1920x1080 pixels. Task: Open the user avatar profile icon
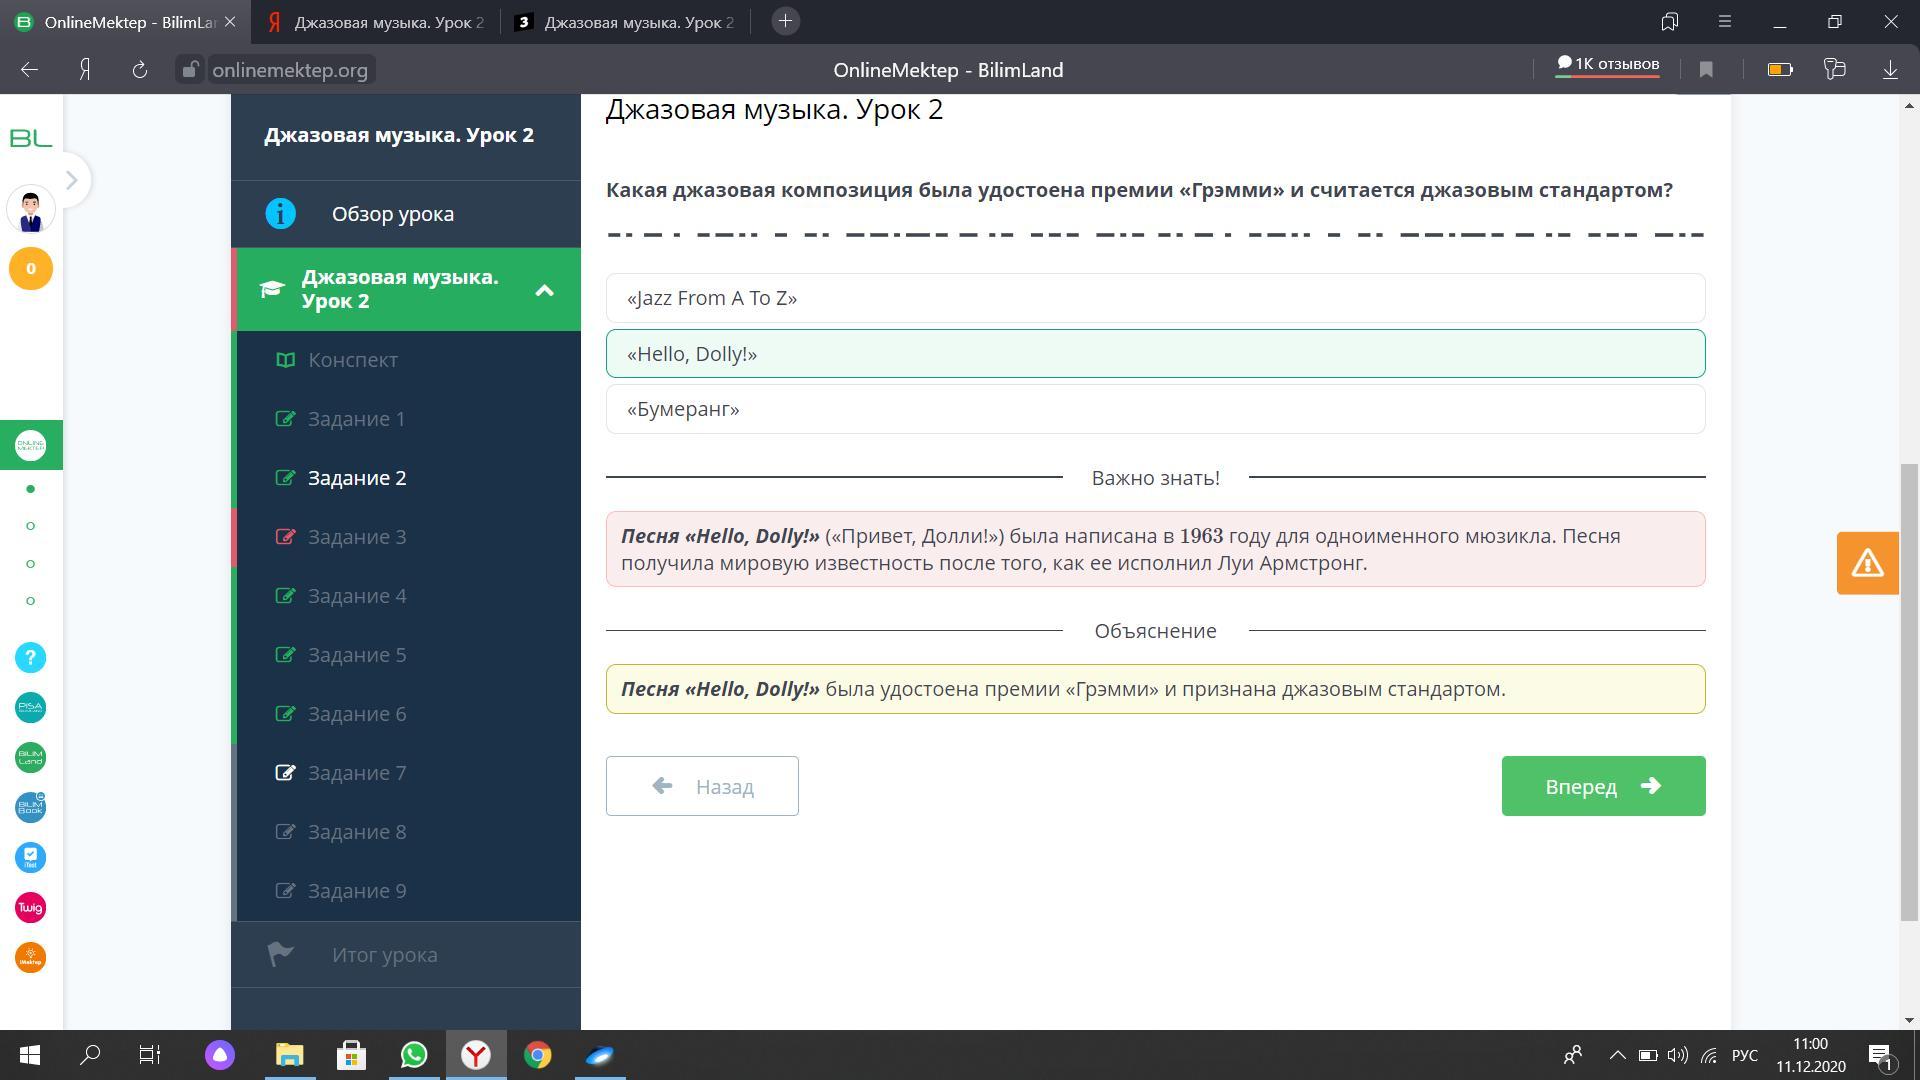click(30, 210)
